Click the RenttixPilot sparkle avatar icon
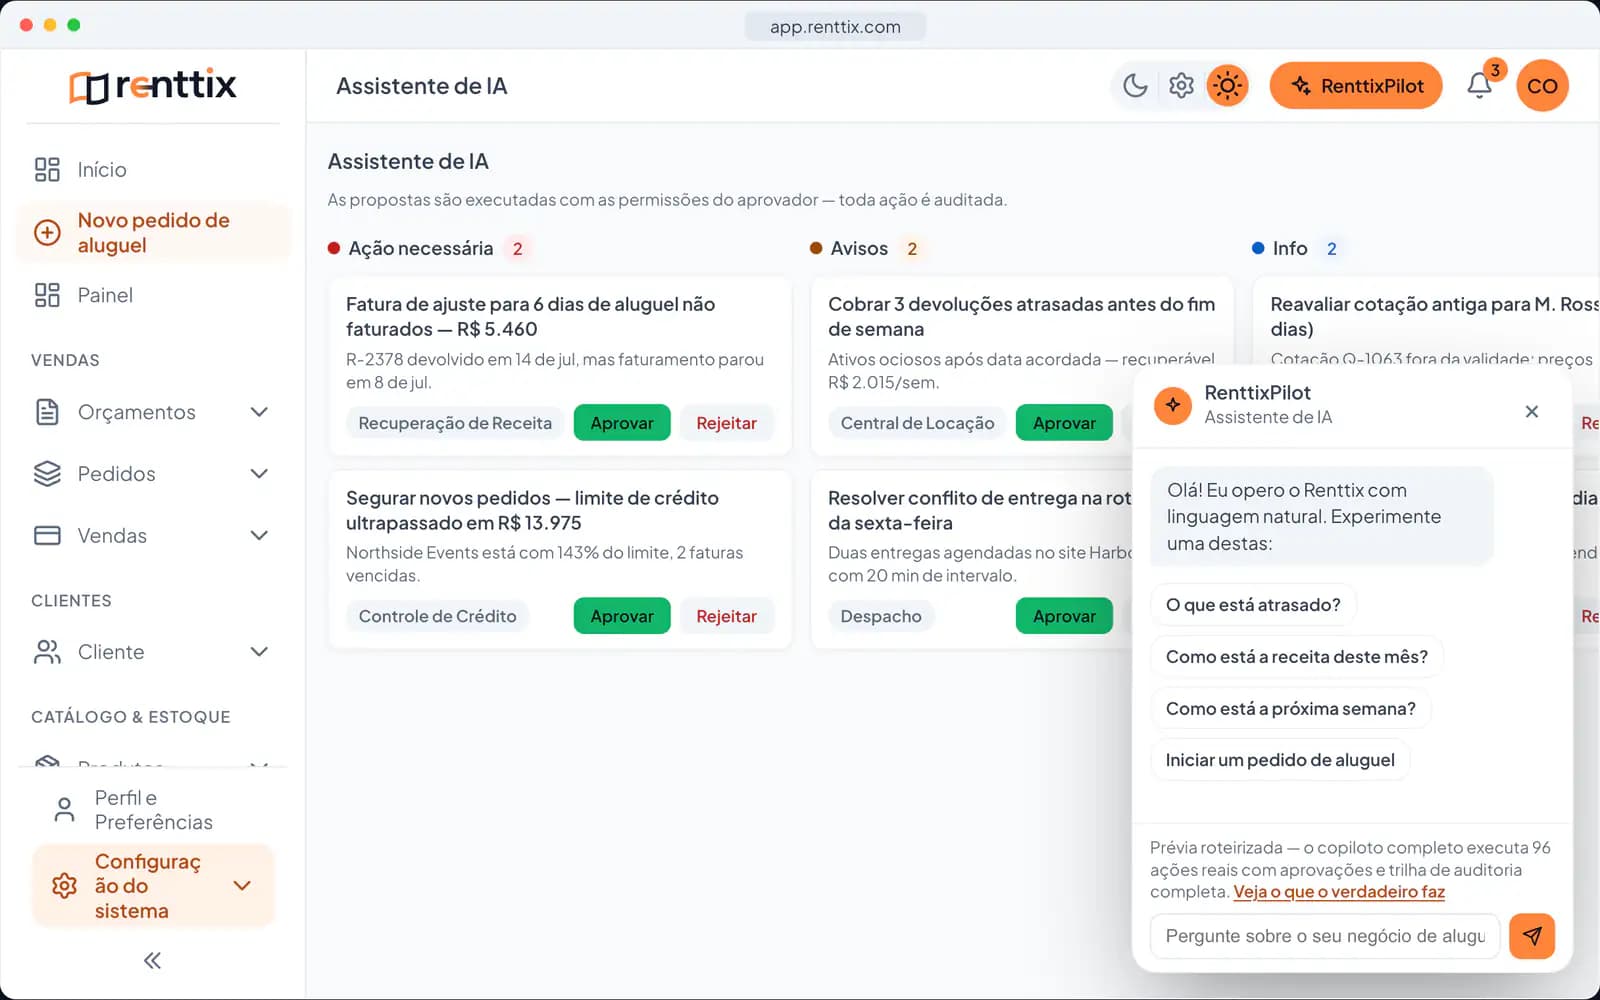Image resolution: width=1600 pixels, height=1000 pixels. (x=1173, y=405)
